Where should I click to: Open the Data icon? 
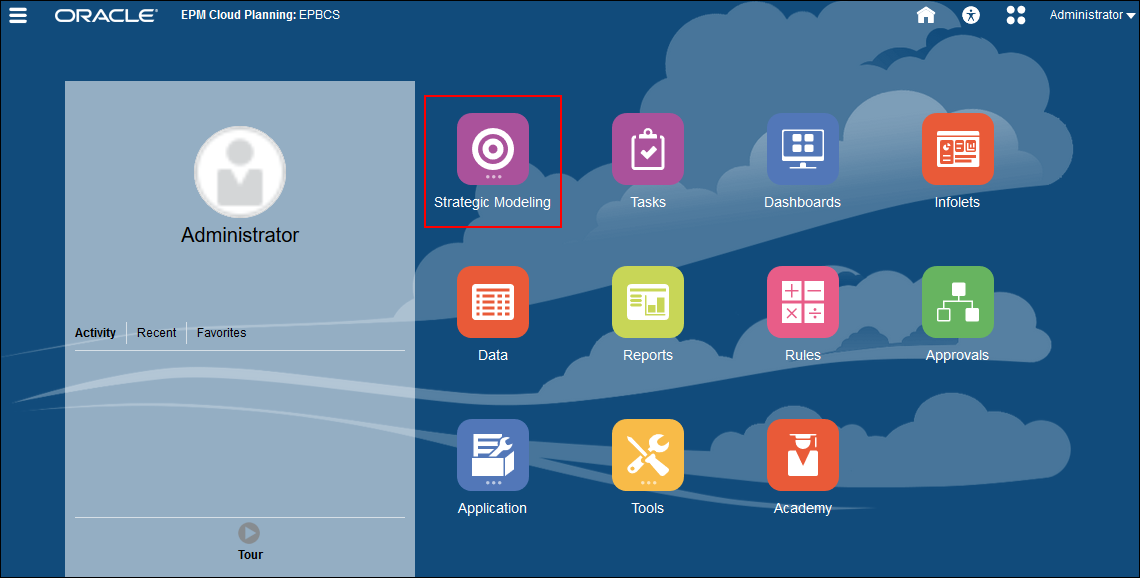click(x=492, y=302)
